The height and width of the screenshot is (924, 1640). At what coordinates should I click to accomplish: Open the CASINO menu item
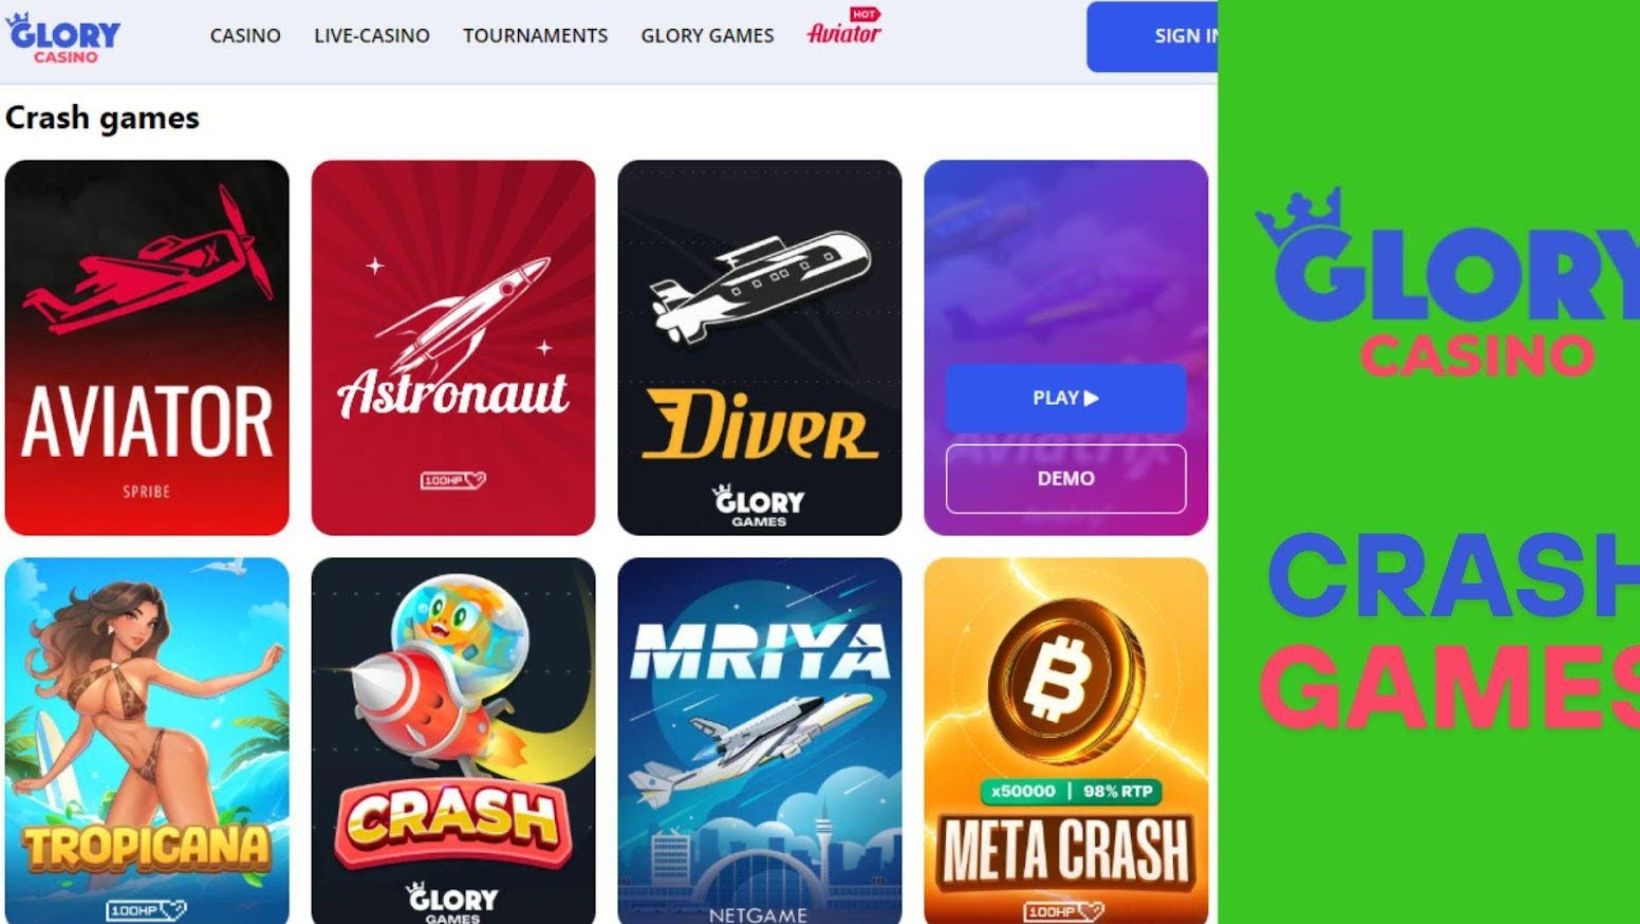tap(245, 36)
